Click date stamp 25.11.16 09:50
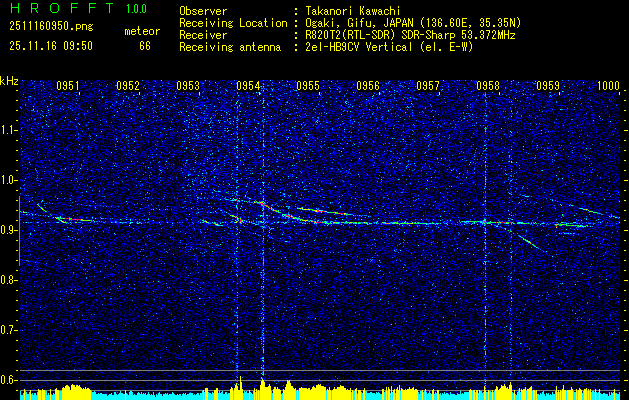629x400 pixels. [51, 46]
